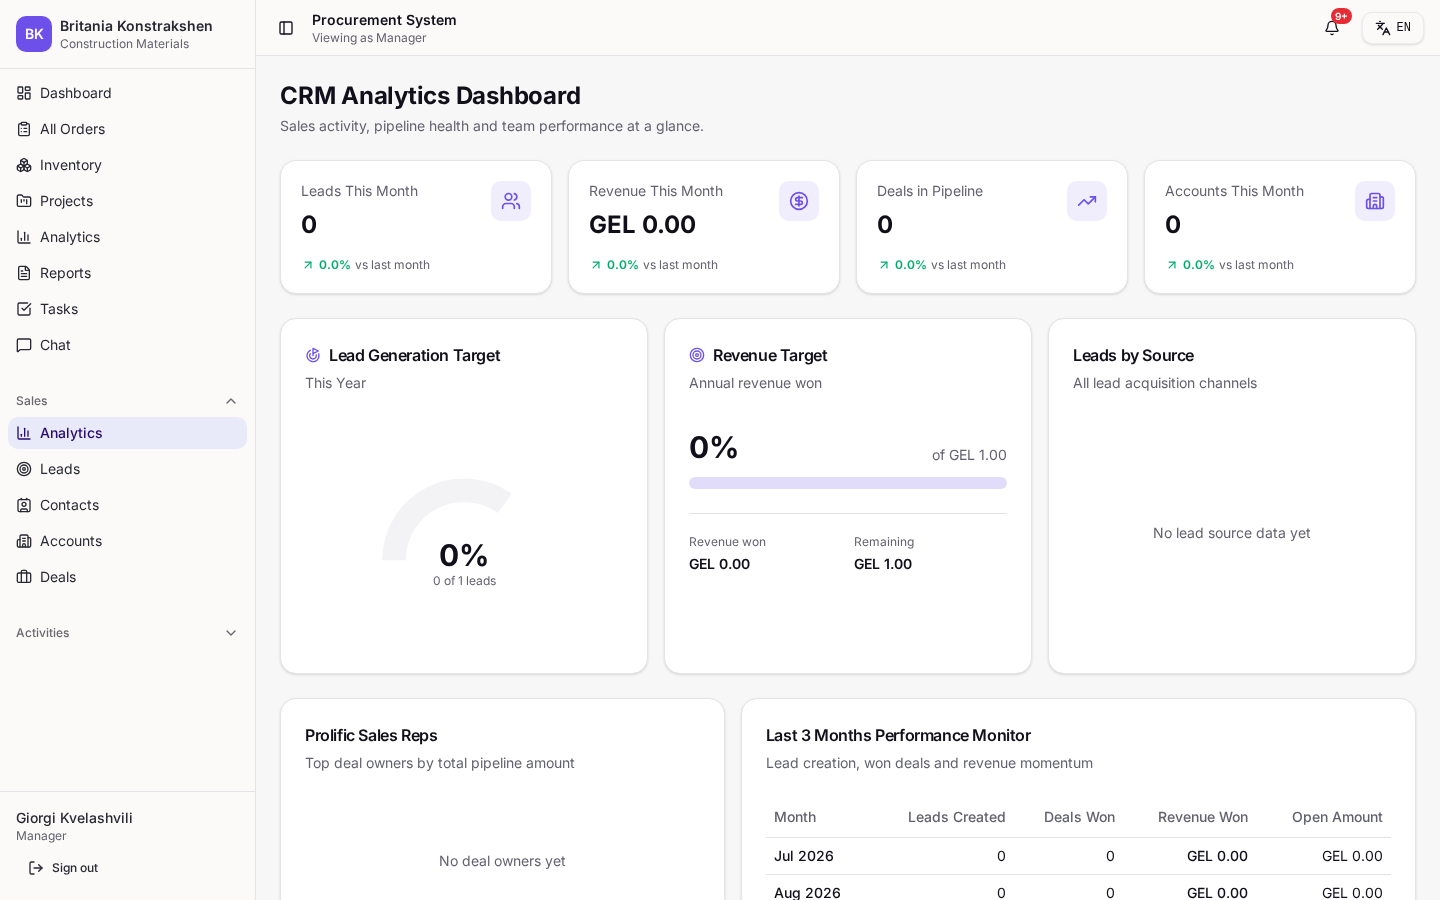
Task: Open the Inventory page
Action: (127, 165)
